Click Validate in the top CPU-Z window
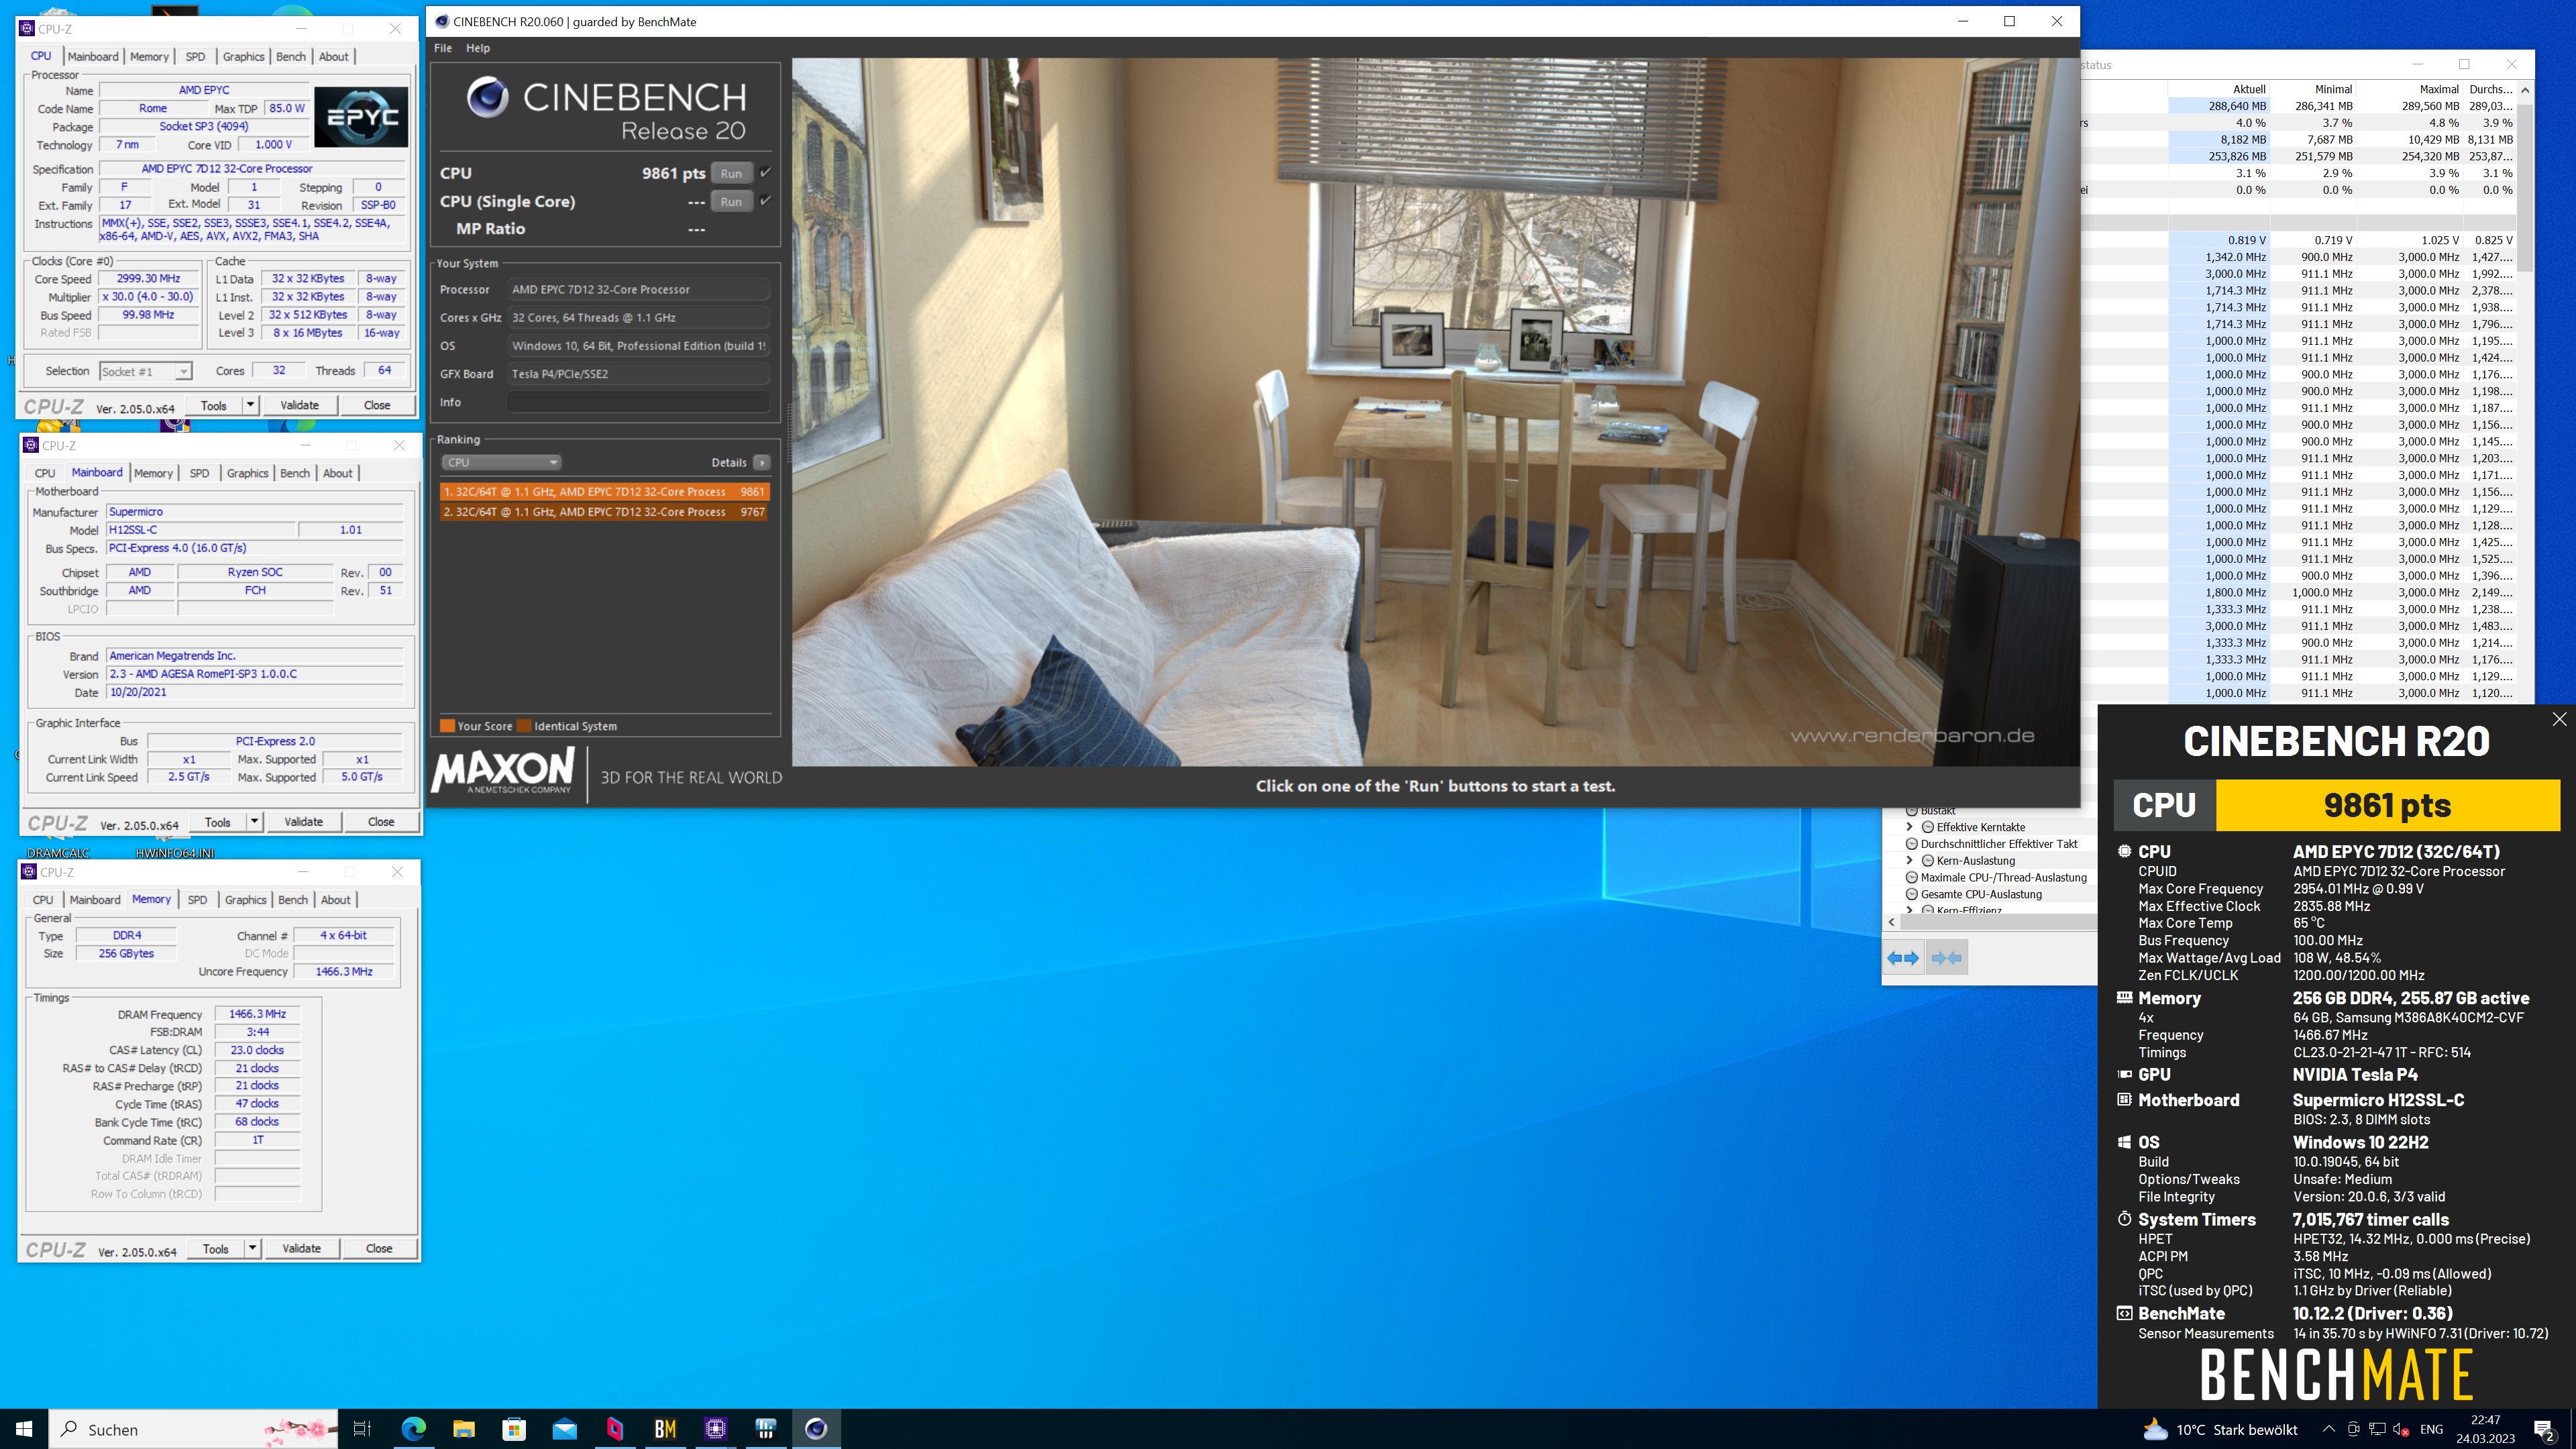Viewport: 2576px width, 1449px height. click(x=299, y=405)
